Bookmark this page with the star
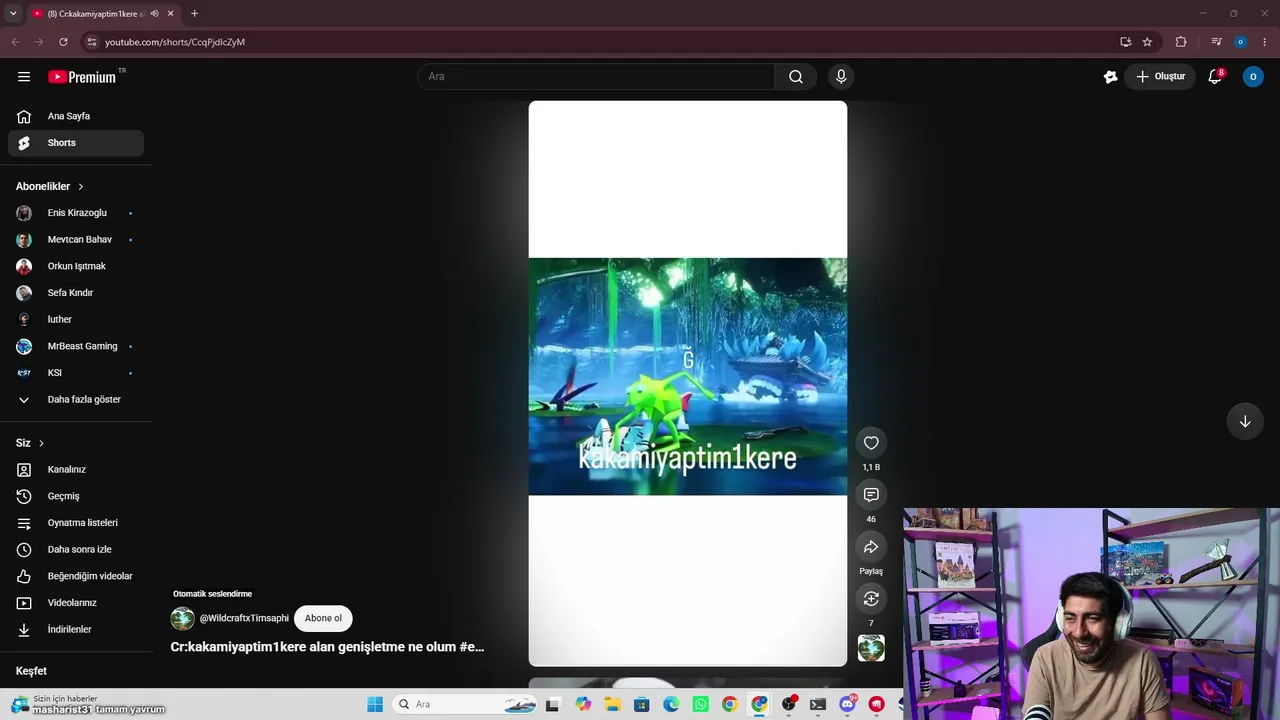The image size is (1280, 720). [1147, 42]
